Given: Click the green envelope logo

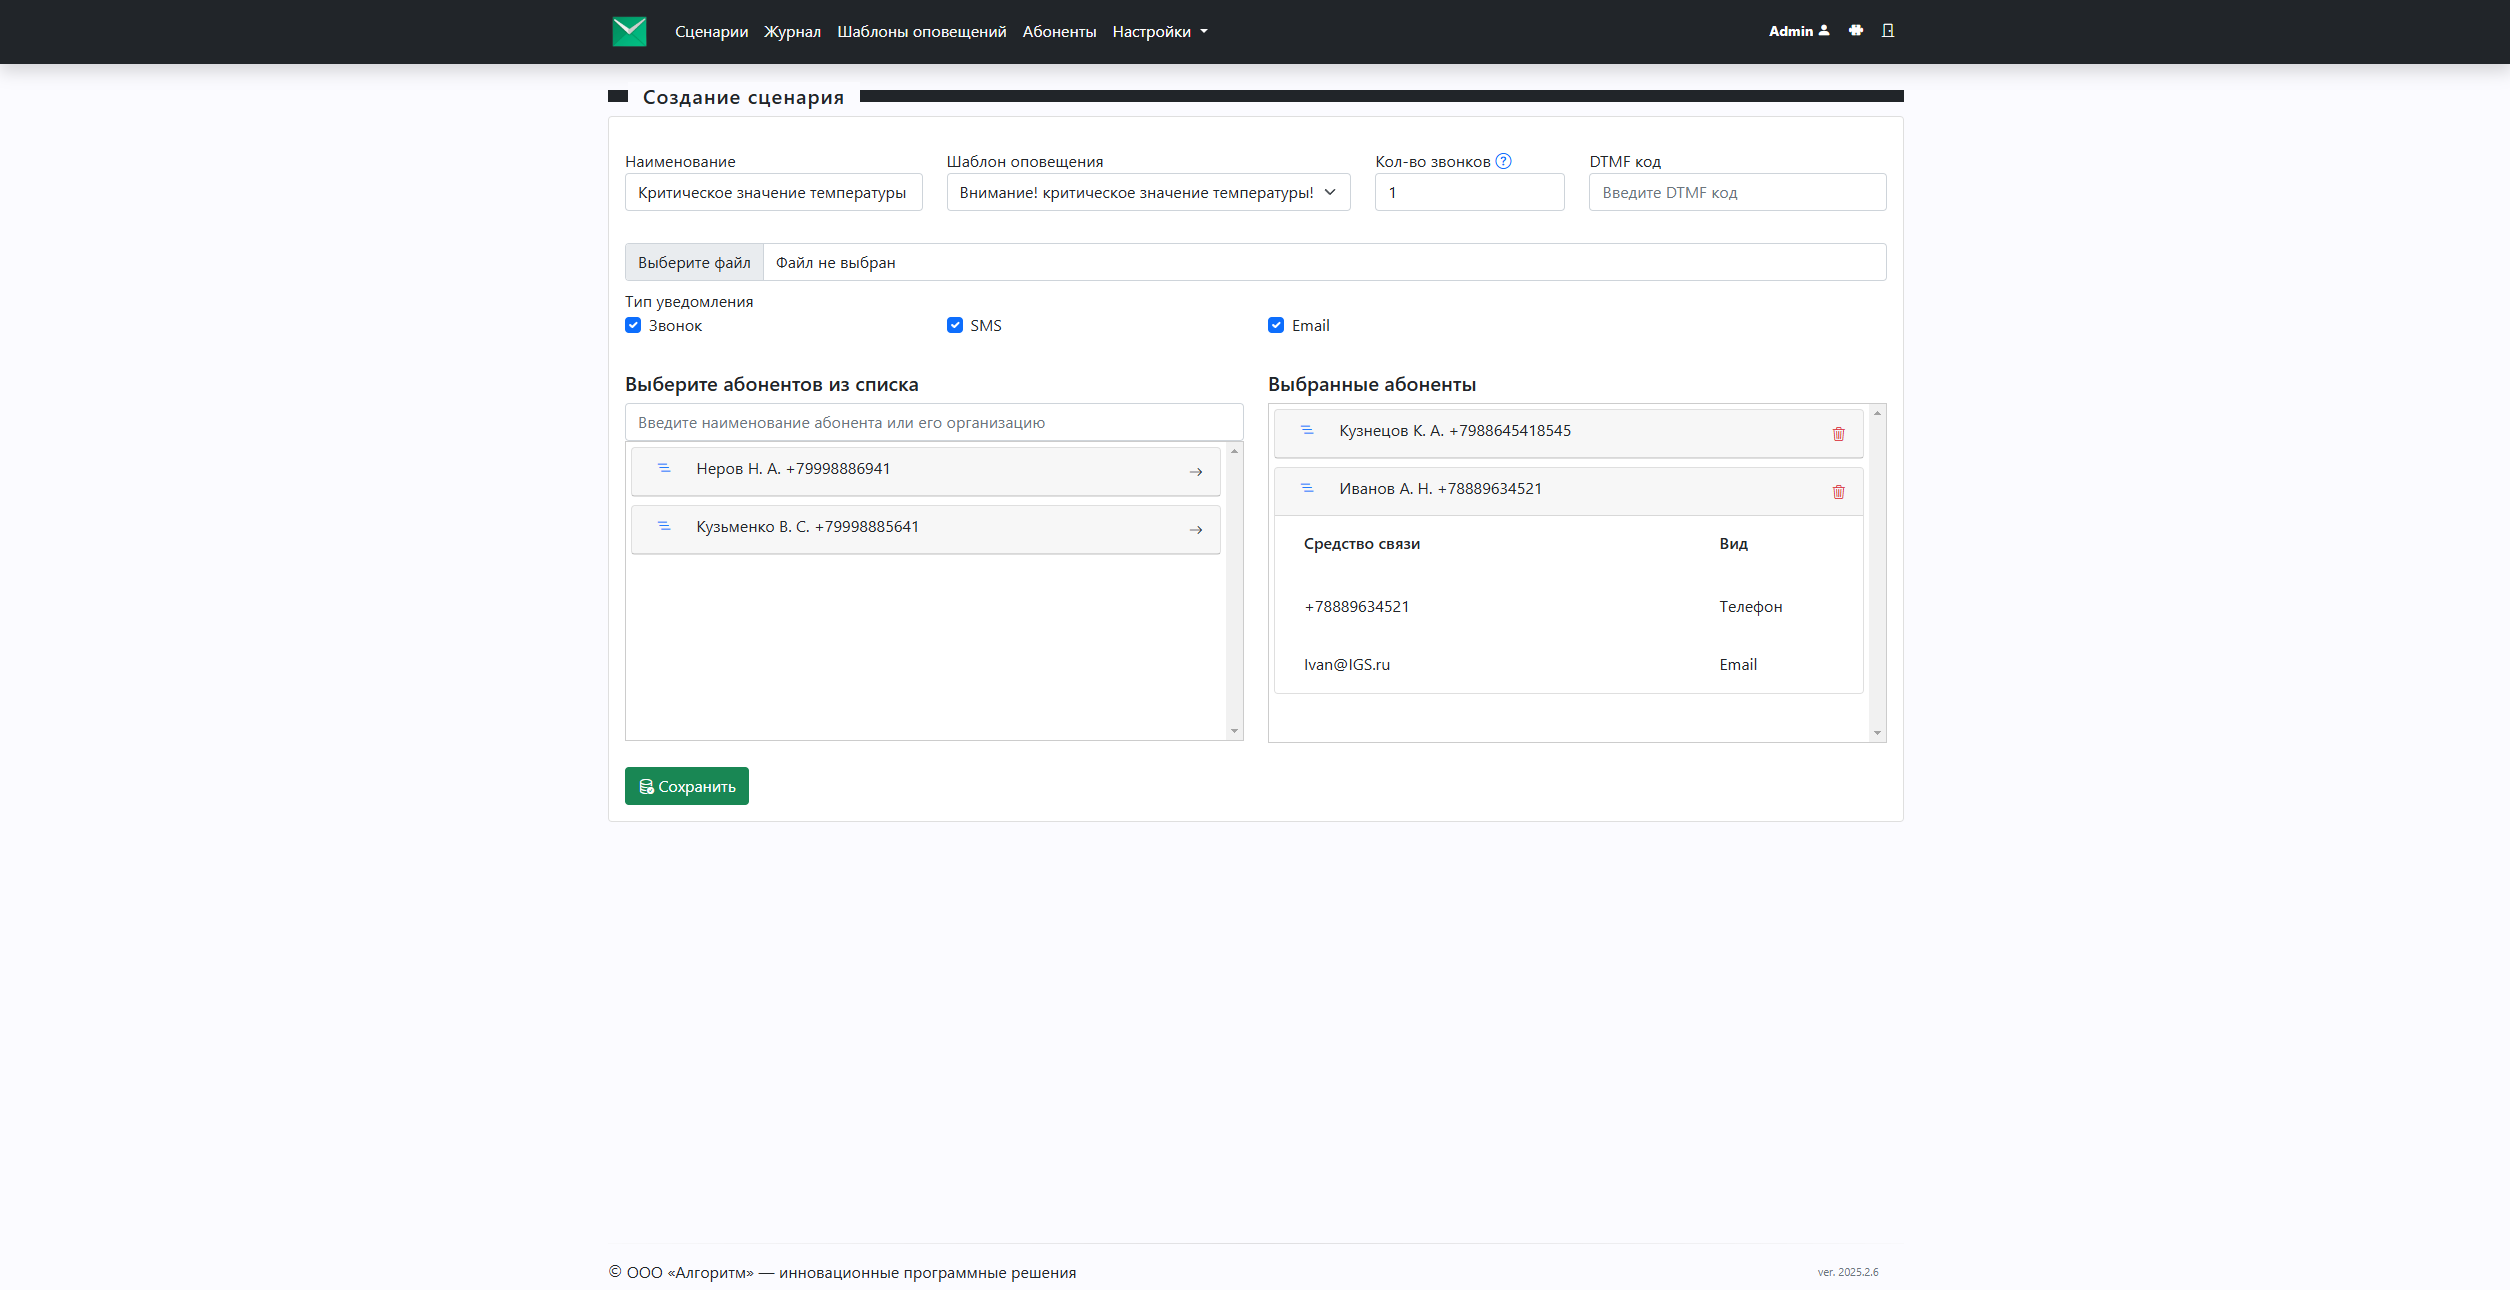Looking at the screenshot, I should point(629,31).
